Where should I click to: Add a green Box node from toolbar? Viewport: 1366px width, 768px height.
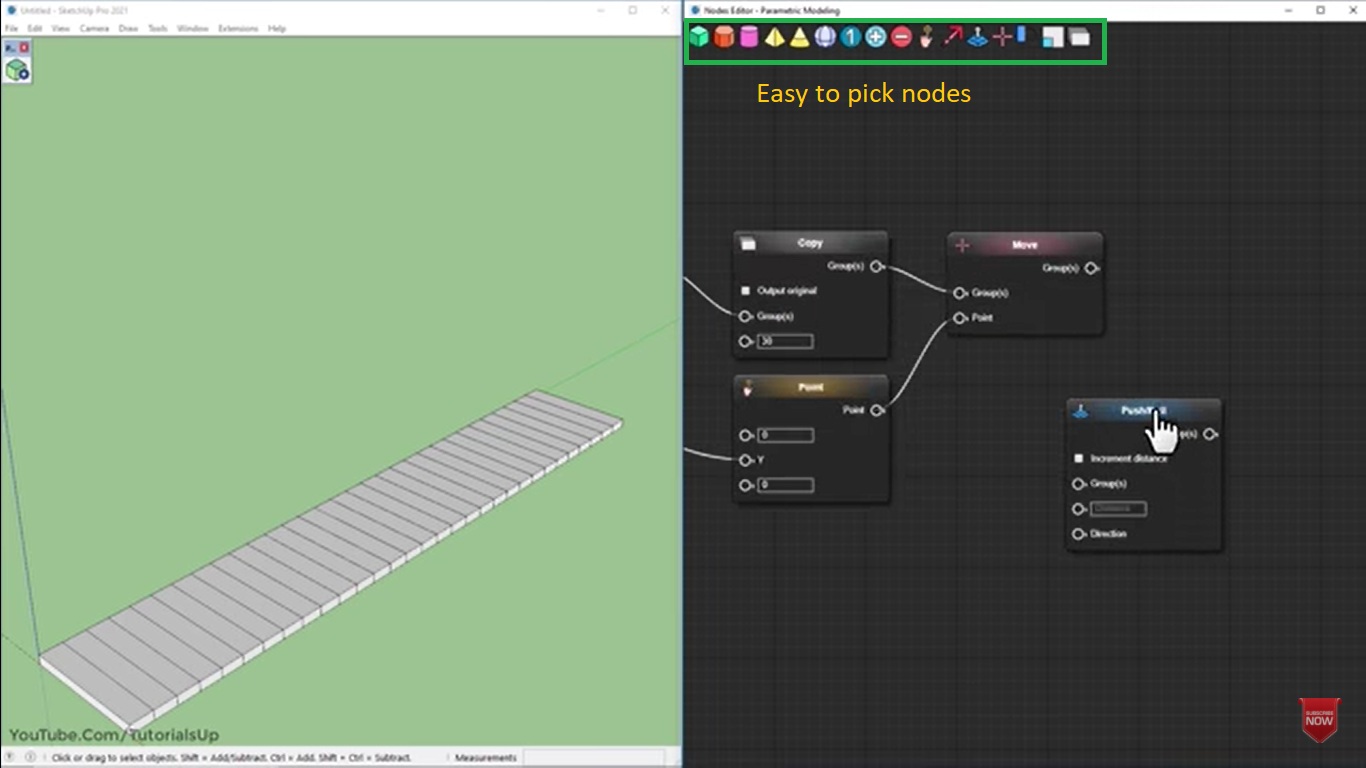point(699,38)
